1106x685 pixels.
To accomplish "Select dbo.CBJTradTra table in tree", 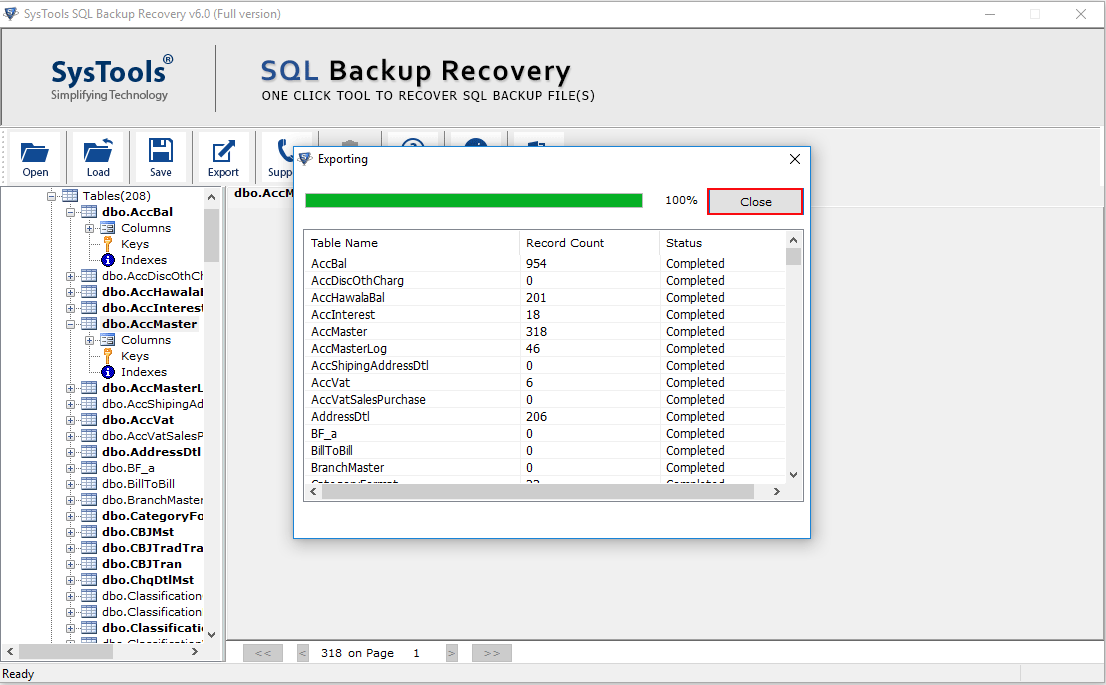I will pos(152,548).
